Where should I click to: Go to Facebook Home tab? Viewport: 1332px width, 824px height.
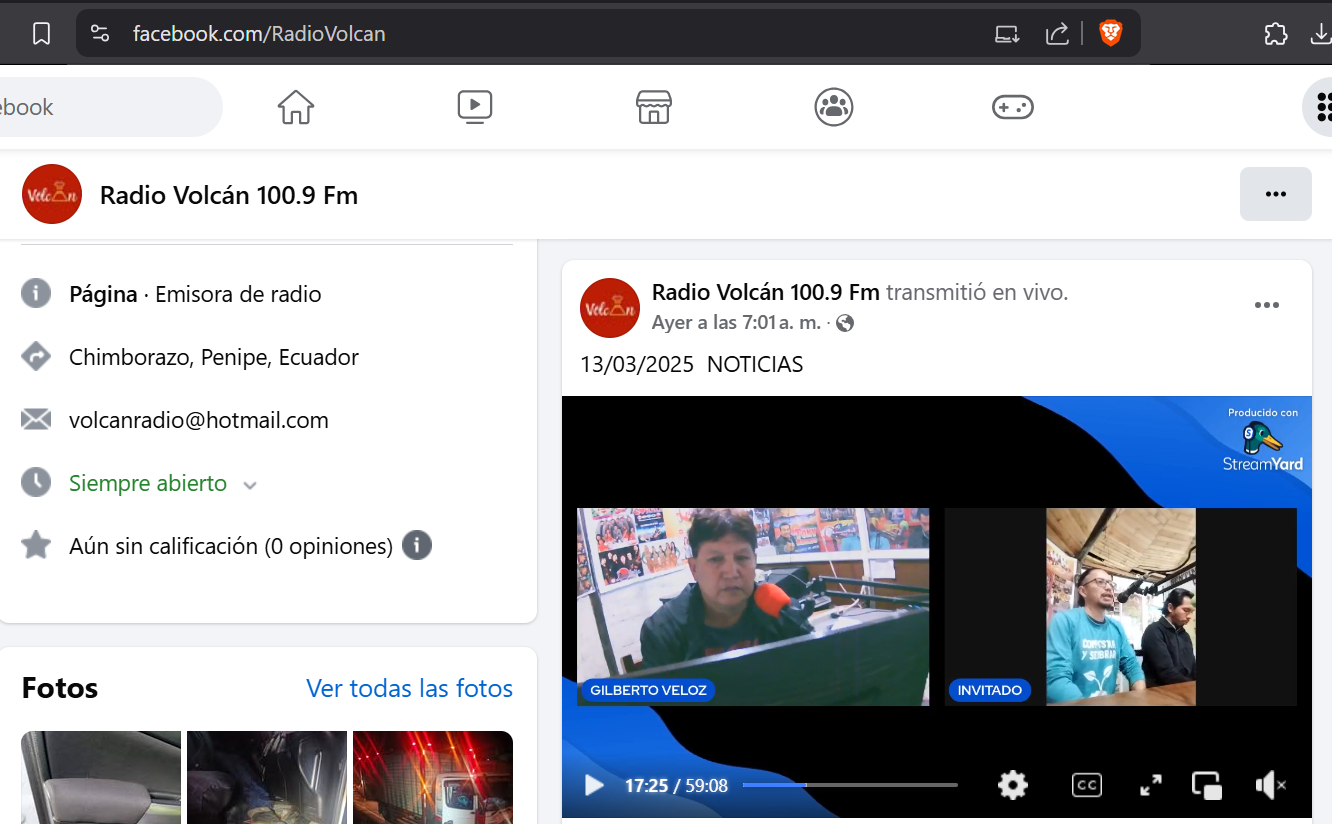click(296, 107)
